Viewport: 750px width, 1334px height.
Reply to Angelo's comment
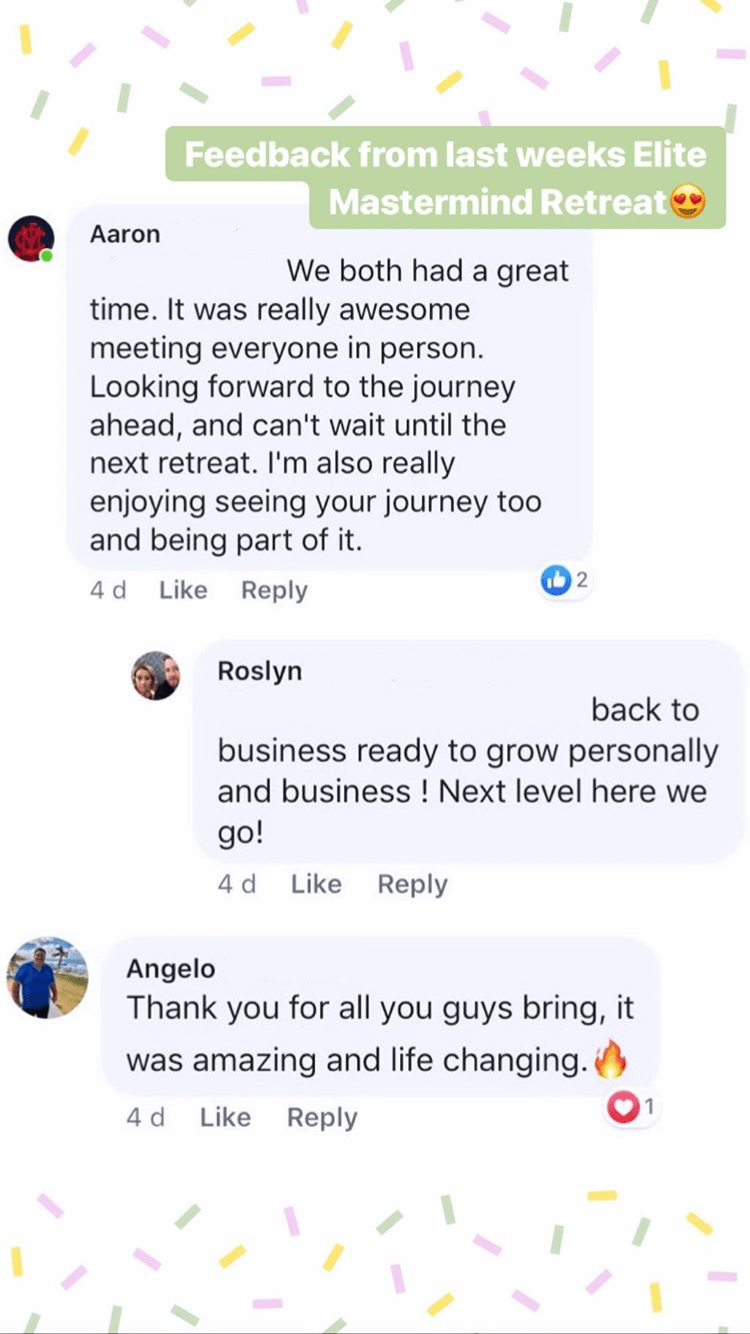(x=322, y=1117)
